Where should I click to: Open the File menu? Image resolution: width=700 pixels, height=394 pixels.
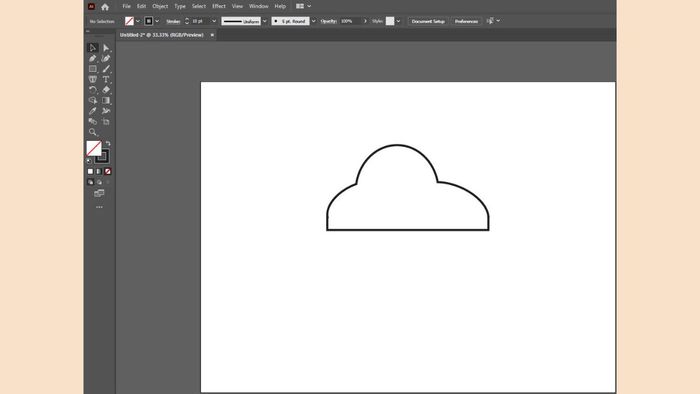(x=127, y=6)
